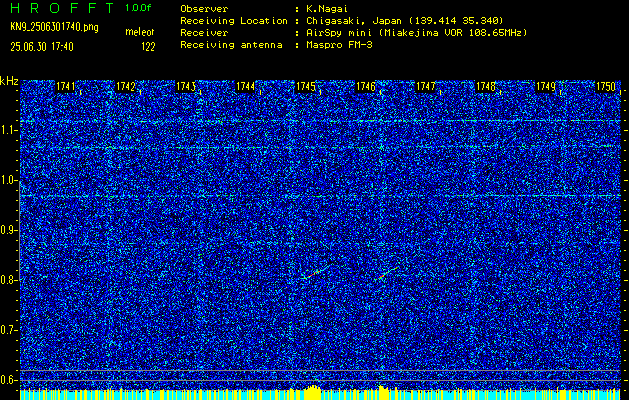Click the 1741 time marker
The height and width of the screenshot is (400, 629).
pos(65,86)
